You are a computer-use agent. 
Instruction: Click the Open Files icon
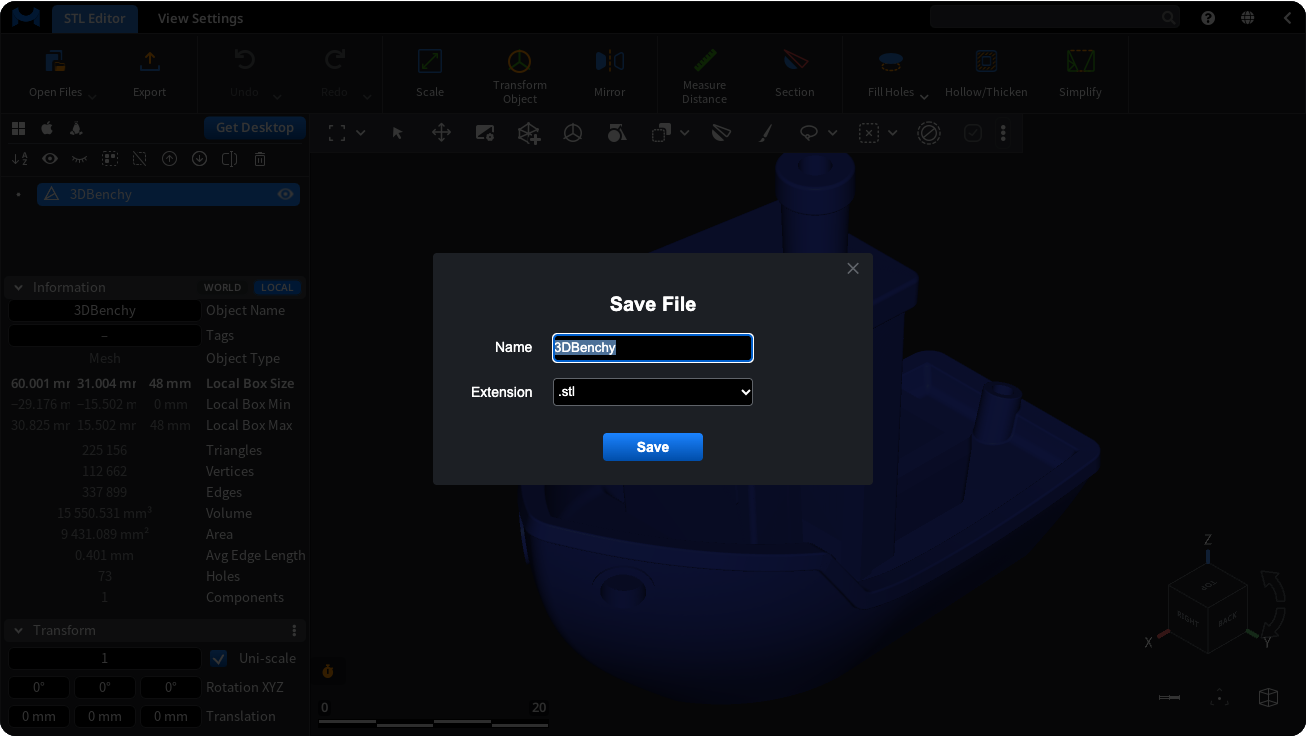click(56, 62)
